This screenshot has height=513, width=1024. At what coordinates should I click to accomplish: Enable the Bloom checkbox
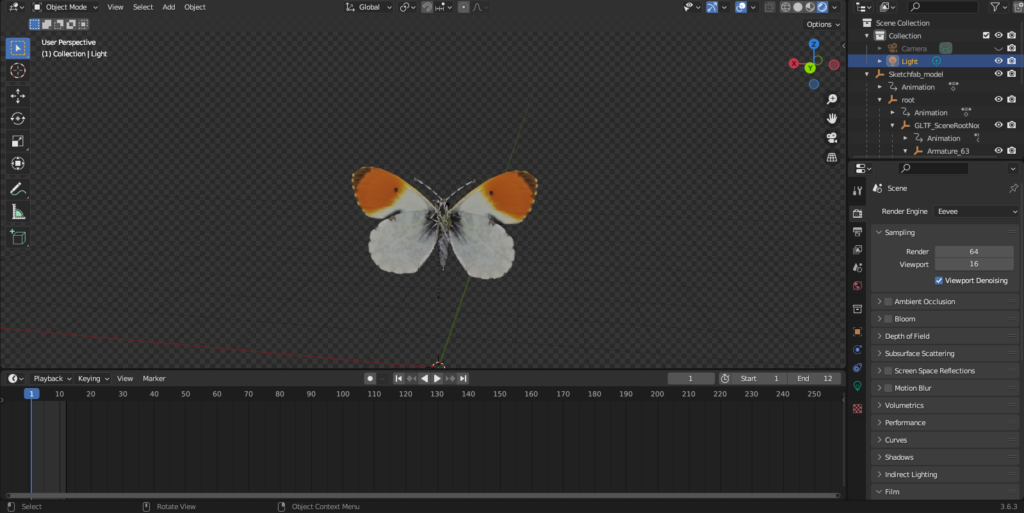pos(888,319)
